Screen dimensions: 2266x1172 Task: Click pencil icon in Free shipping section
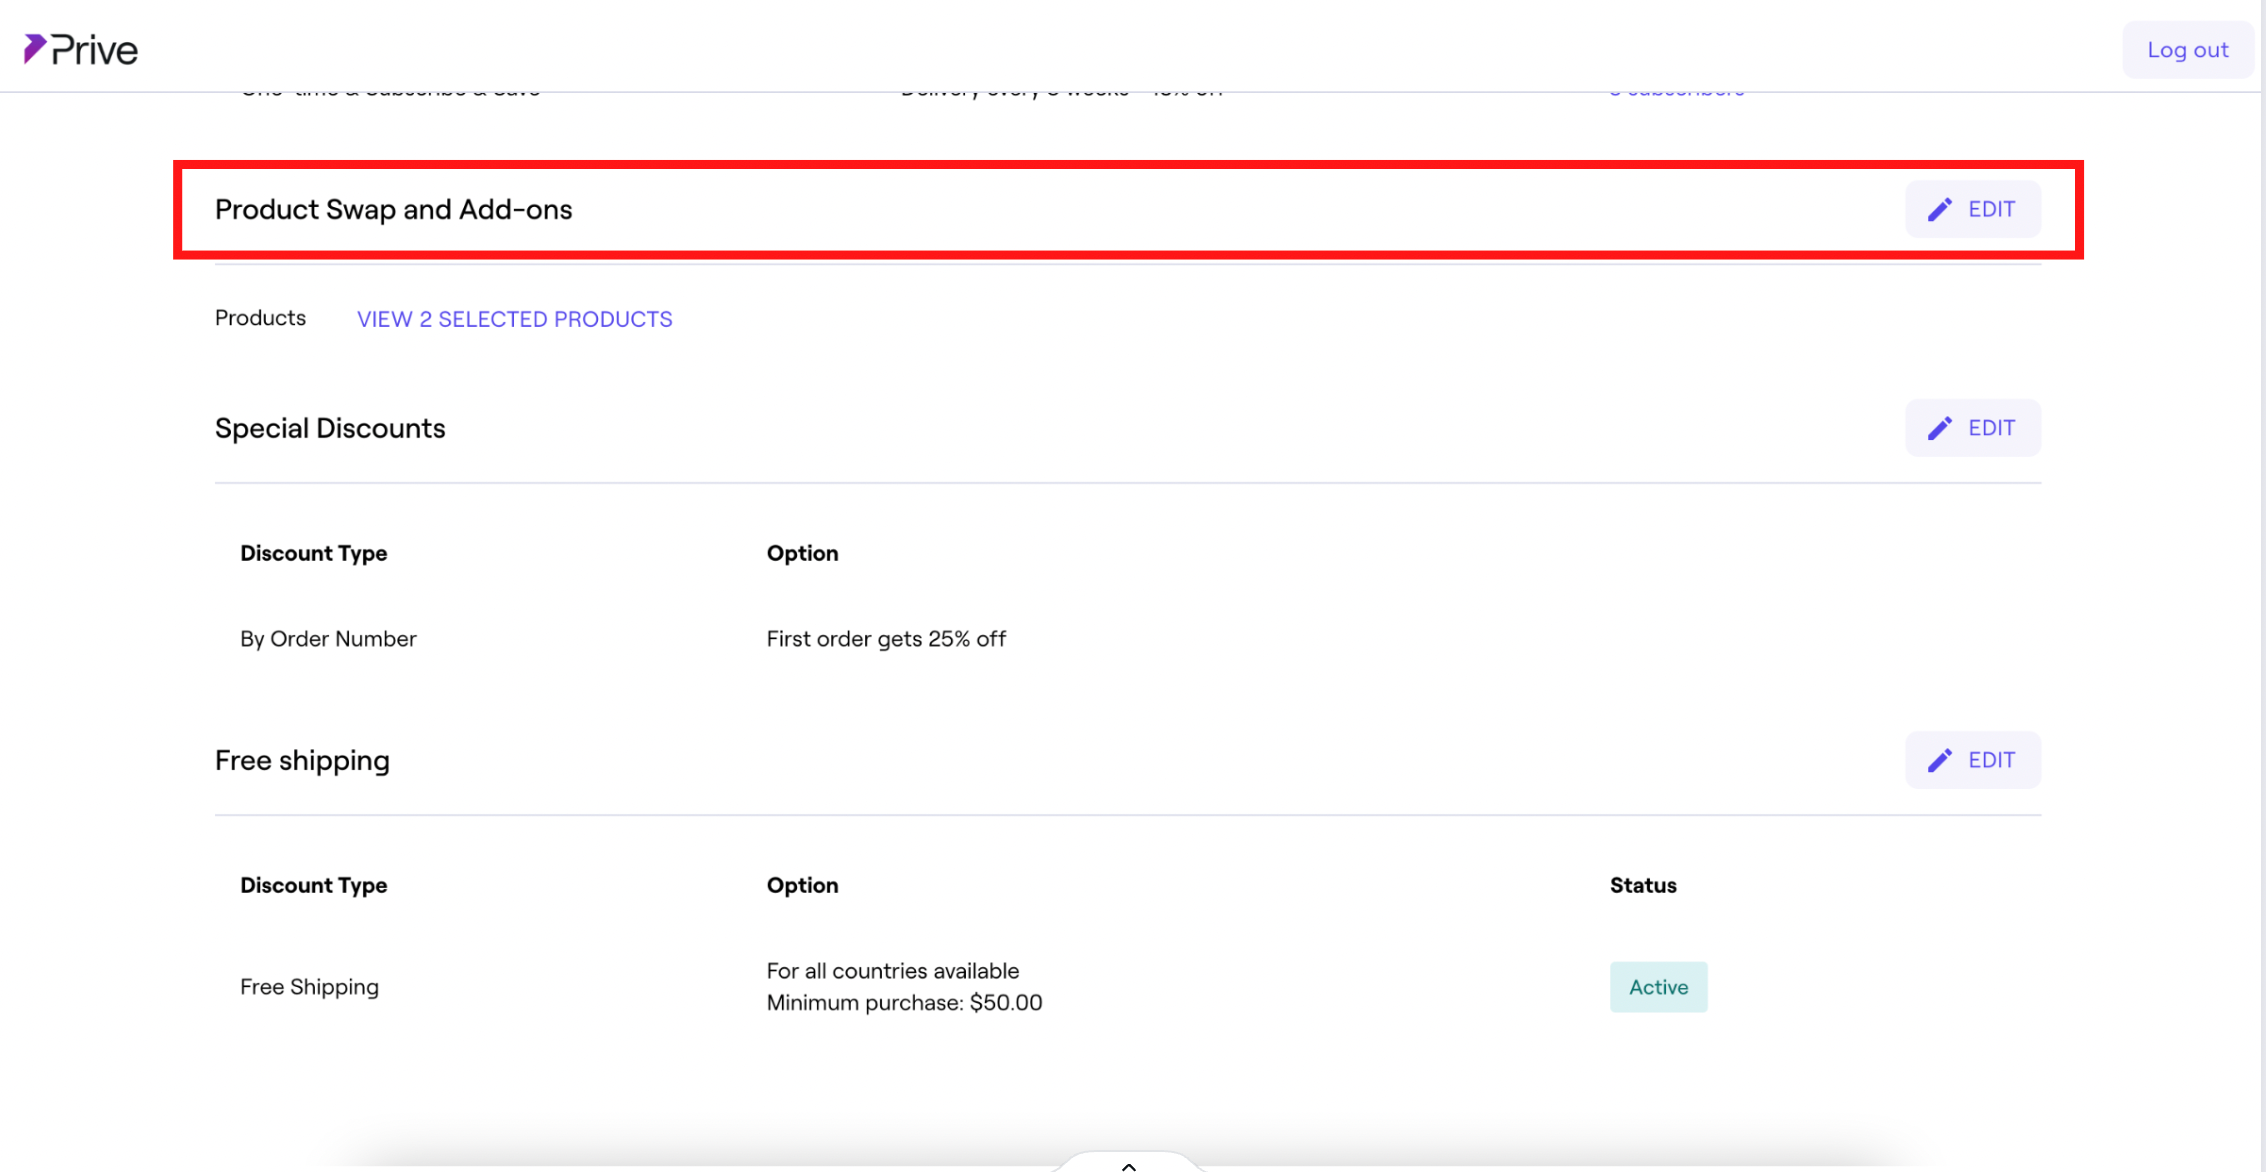(1939, 760)
